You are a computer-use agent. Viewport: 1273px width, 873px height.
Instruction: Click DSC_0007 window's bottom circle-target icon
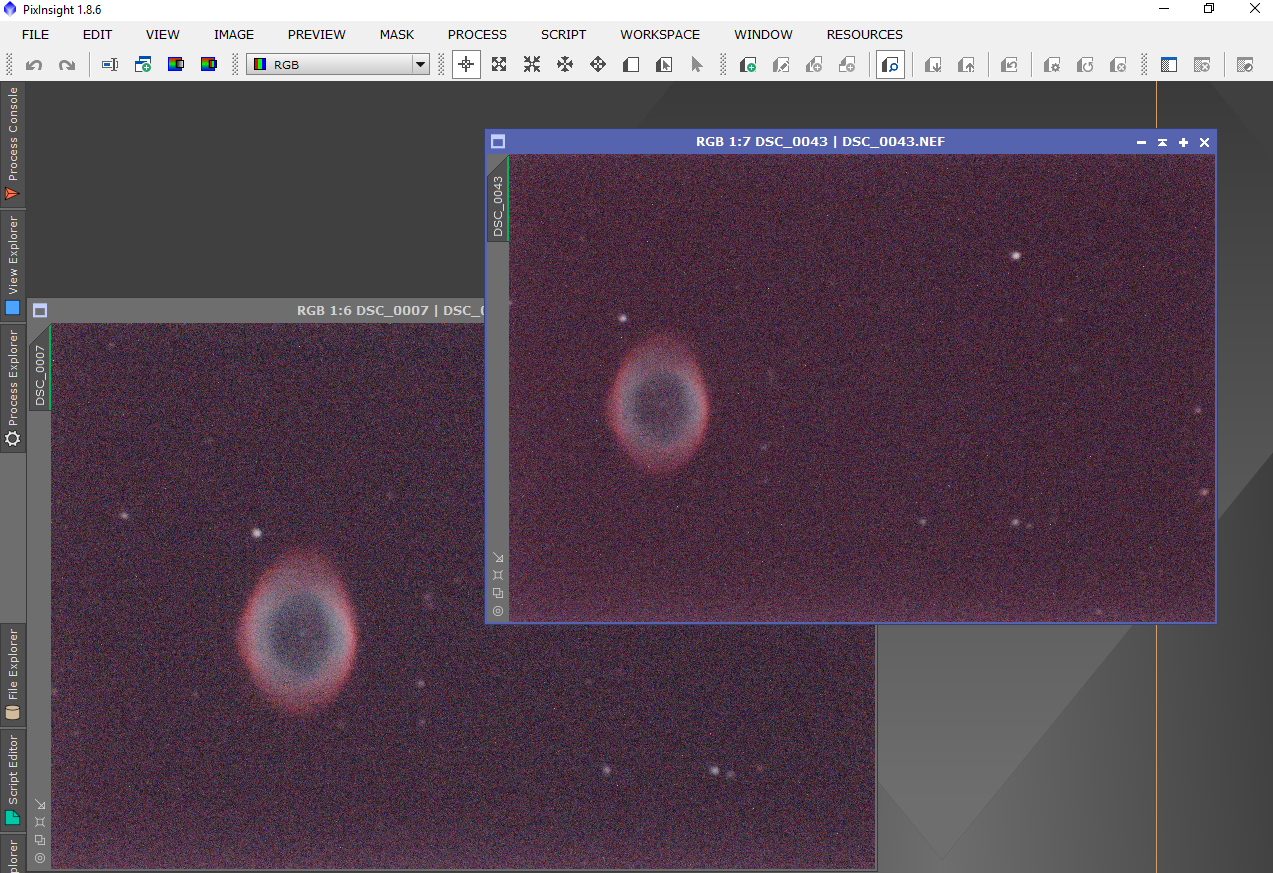pyautogui.click(x=40, y=858)
